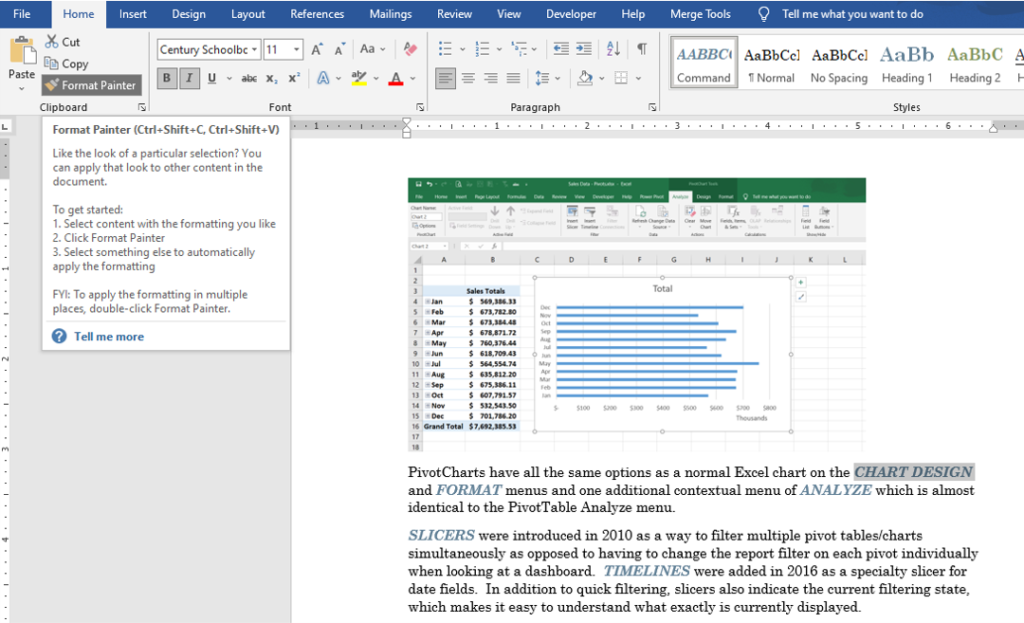Apply subscript formatting
1024x623 pixels.
(272, 78)
